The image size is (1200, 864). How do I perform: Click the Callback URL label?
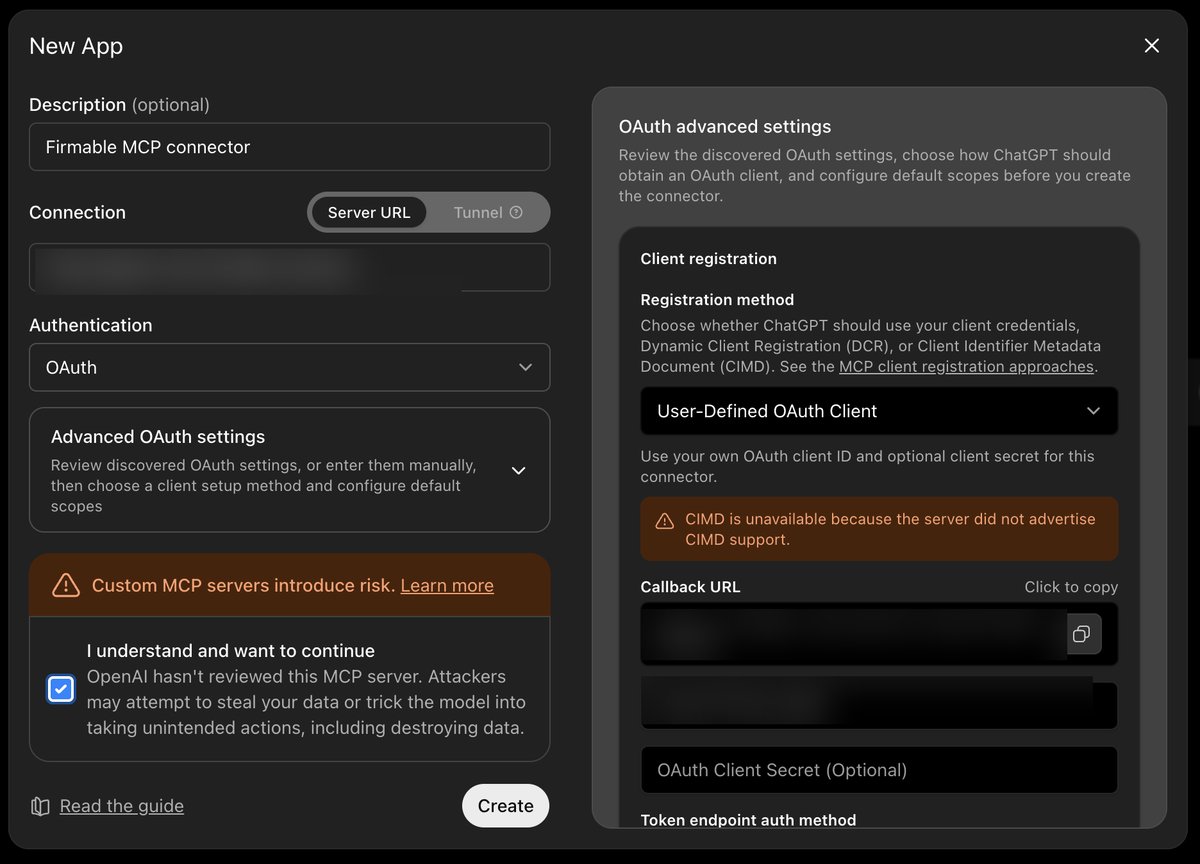(x=691, y=587)
